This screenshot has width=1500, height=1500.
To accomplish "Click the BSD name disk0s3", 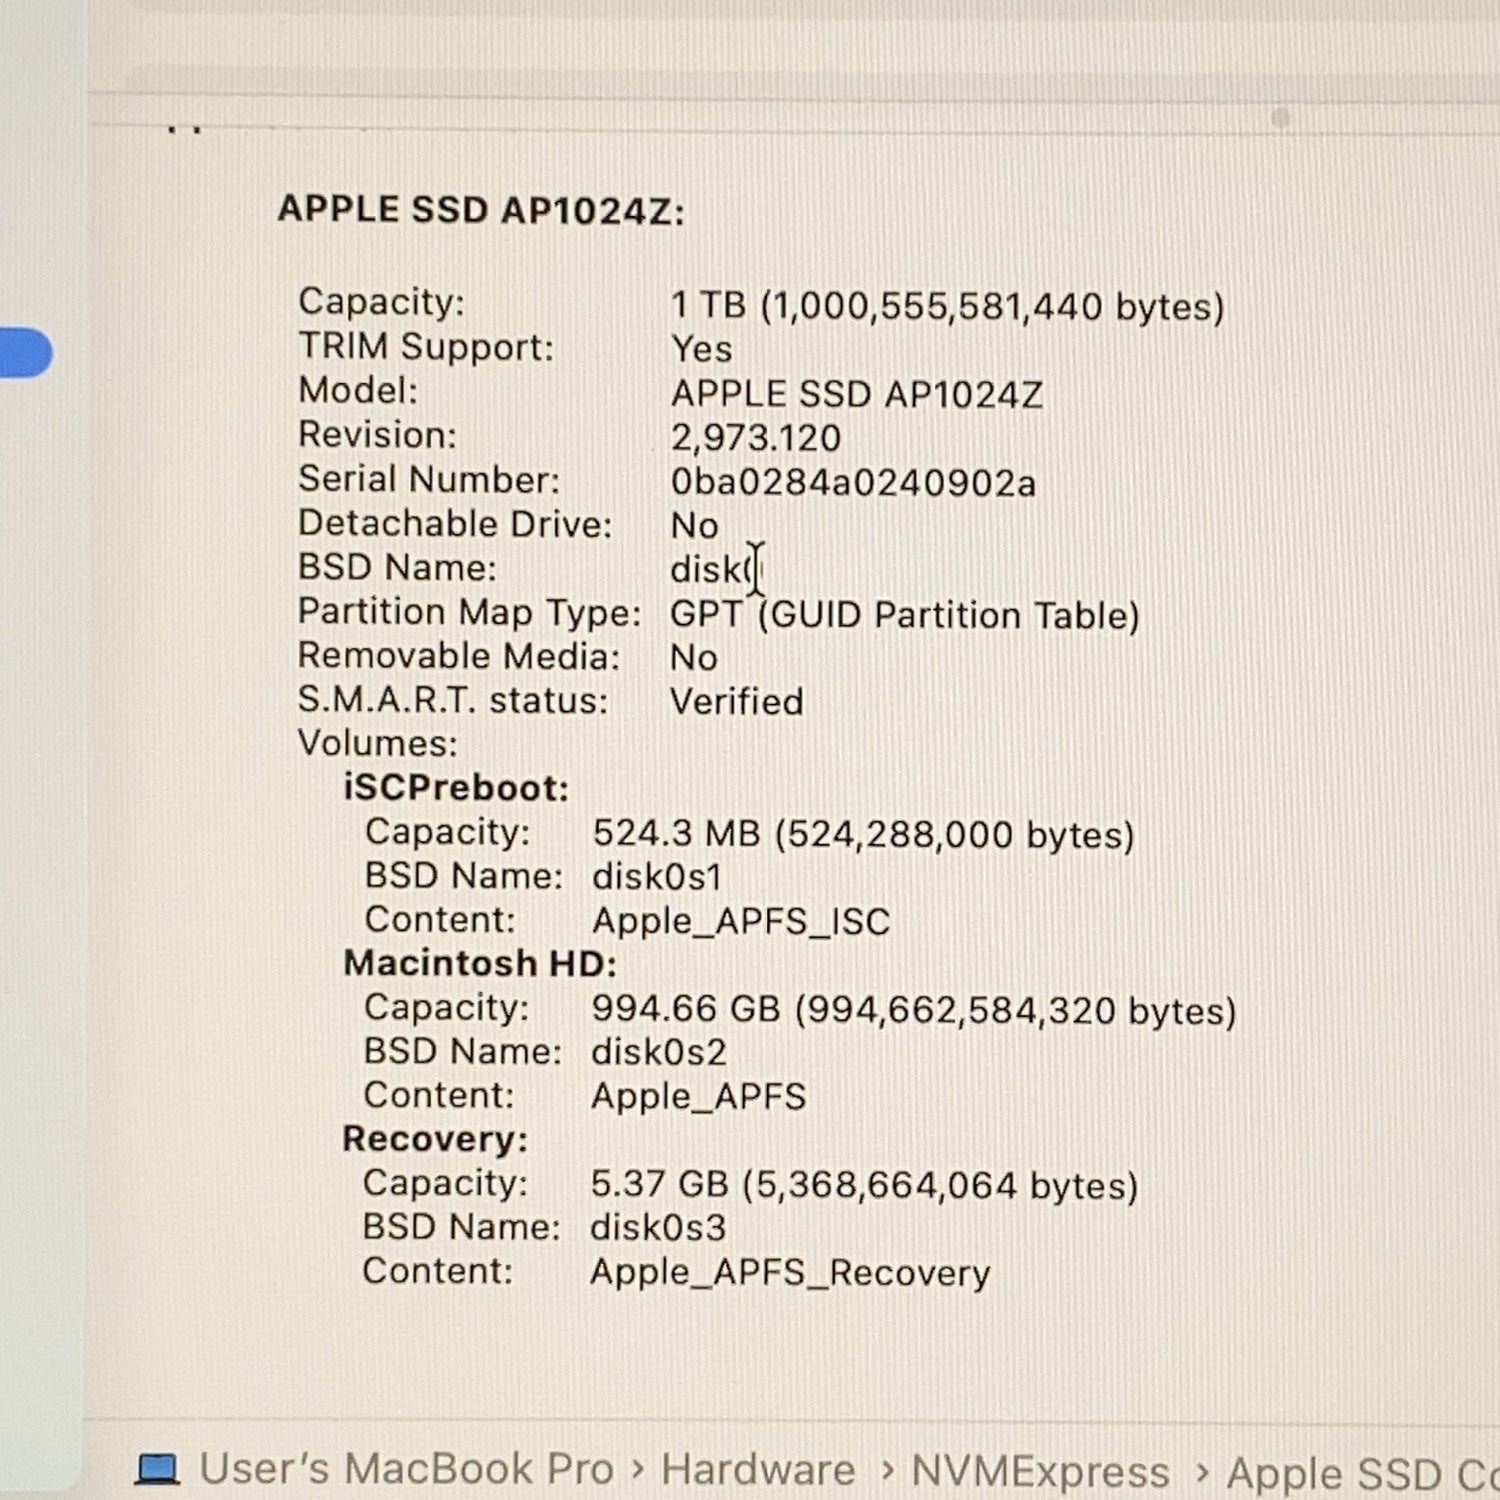I will (x=658, y=1227).
